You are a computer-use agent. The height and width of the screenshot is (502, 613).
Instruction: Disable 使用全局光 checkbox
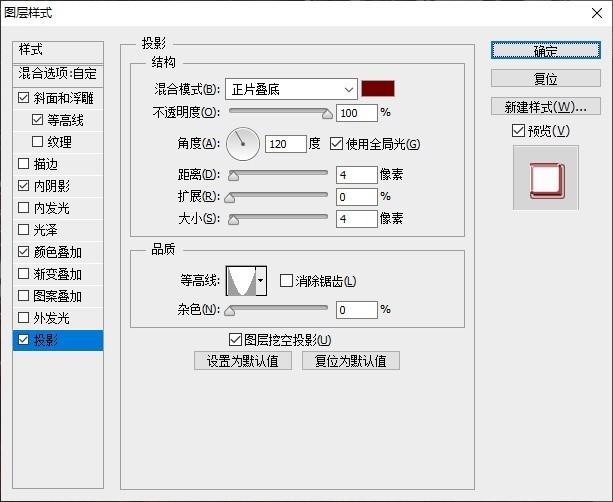336,144
